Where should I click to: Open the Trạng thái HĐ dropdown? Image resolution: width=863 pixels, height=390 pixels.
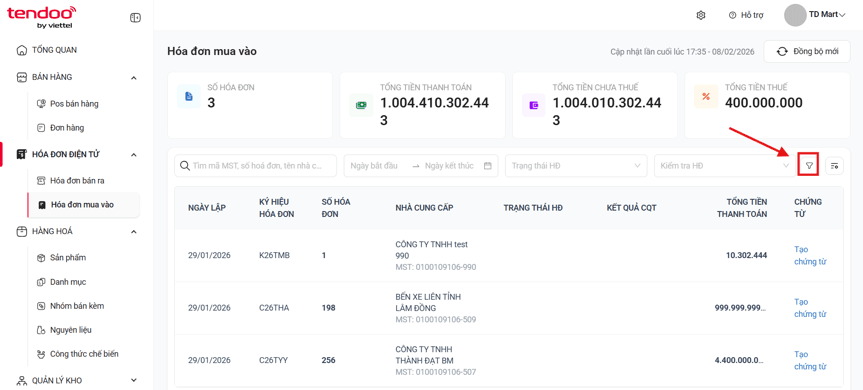click(576, 166)
